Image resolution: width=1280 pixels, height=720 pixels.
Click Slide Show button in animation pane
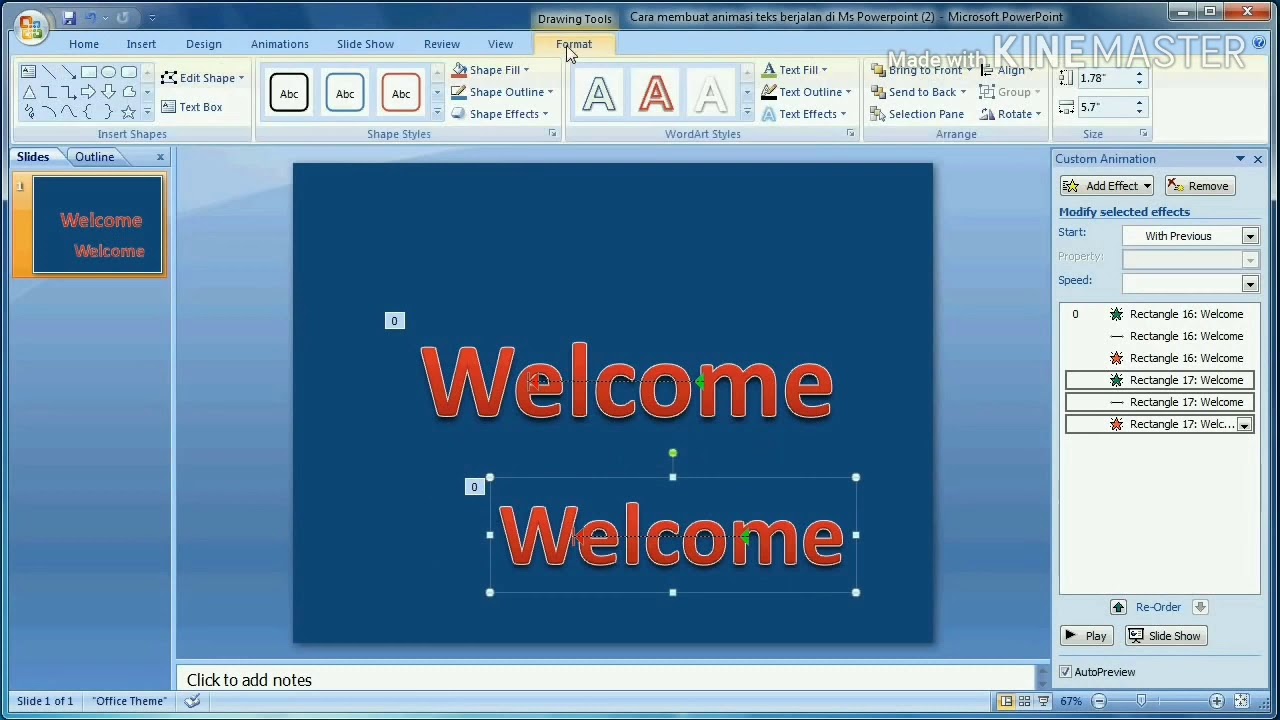[x=1165, y=636]
